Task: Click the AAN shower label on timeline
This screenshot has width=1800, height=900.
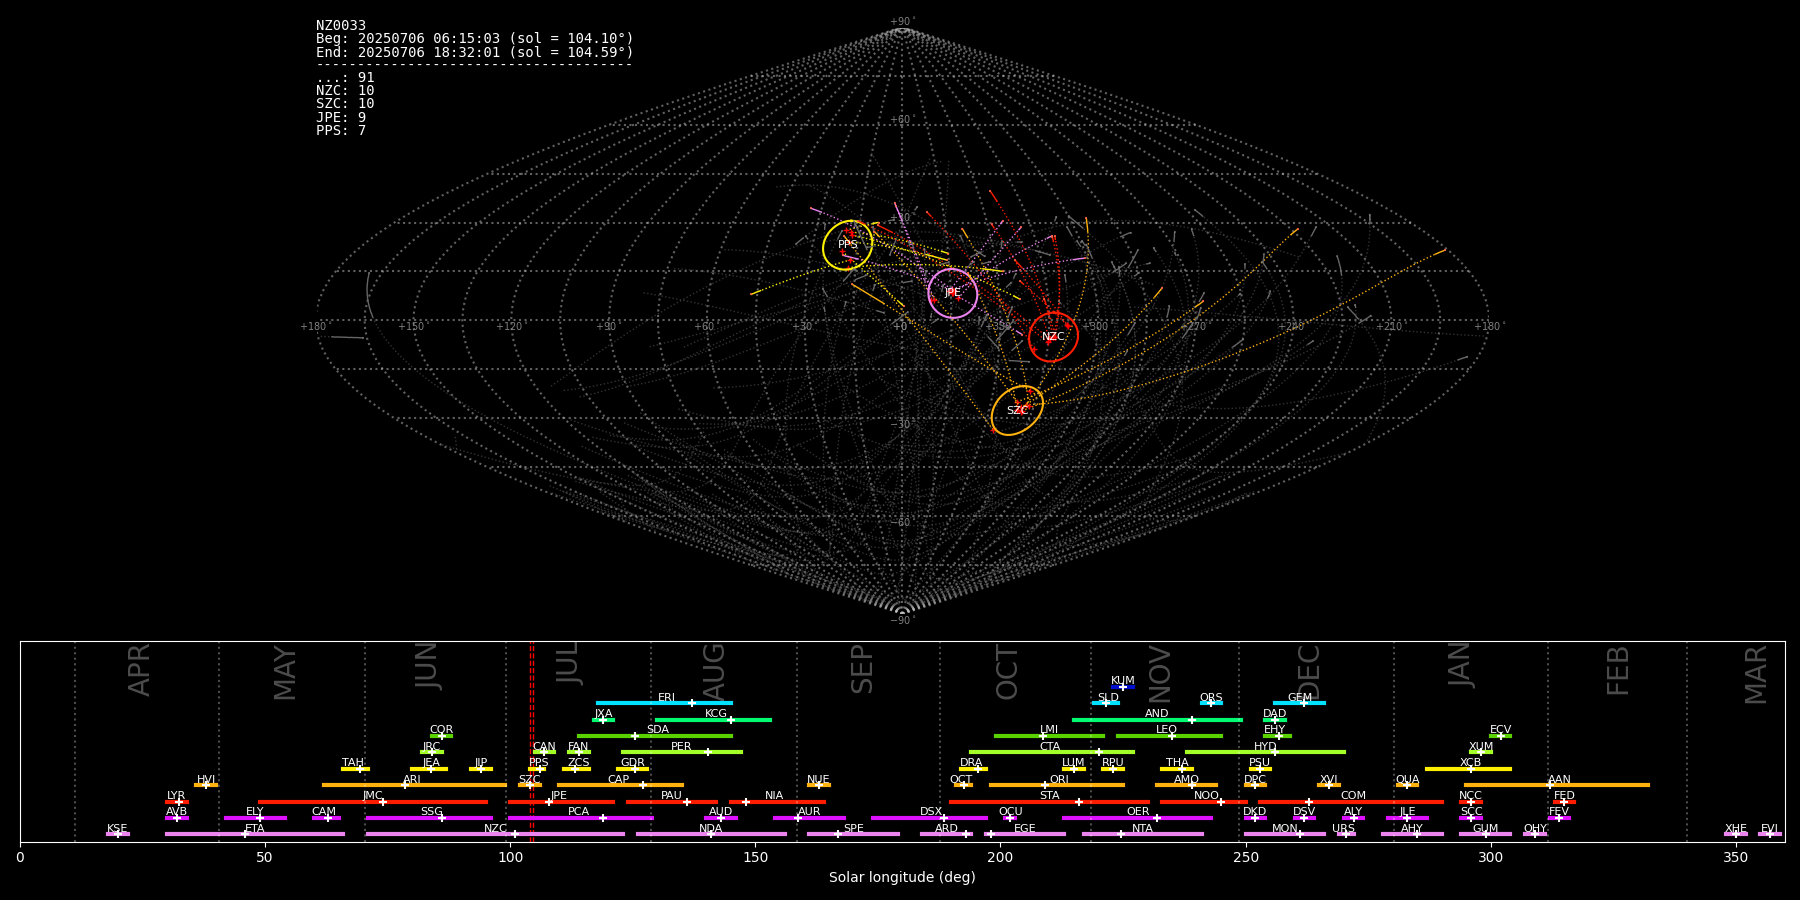Action: [1559, 780]
